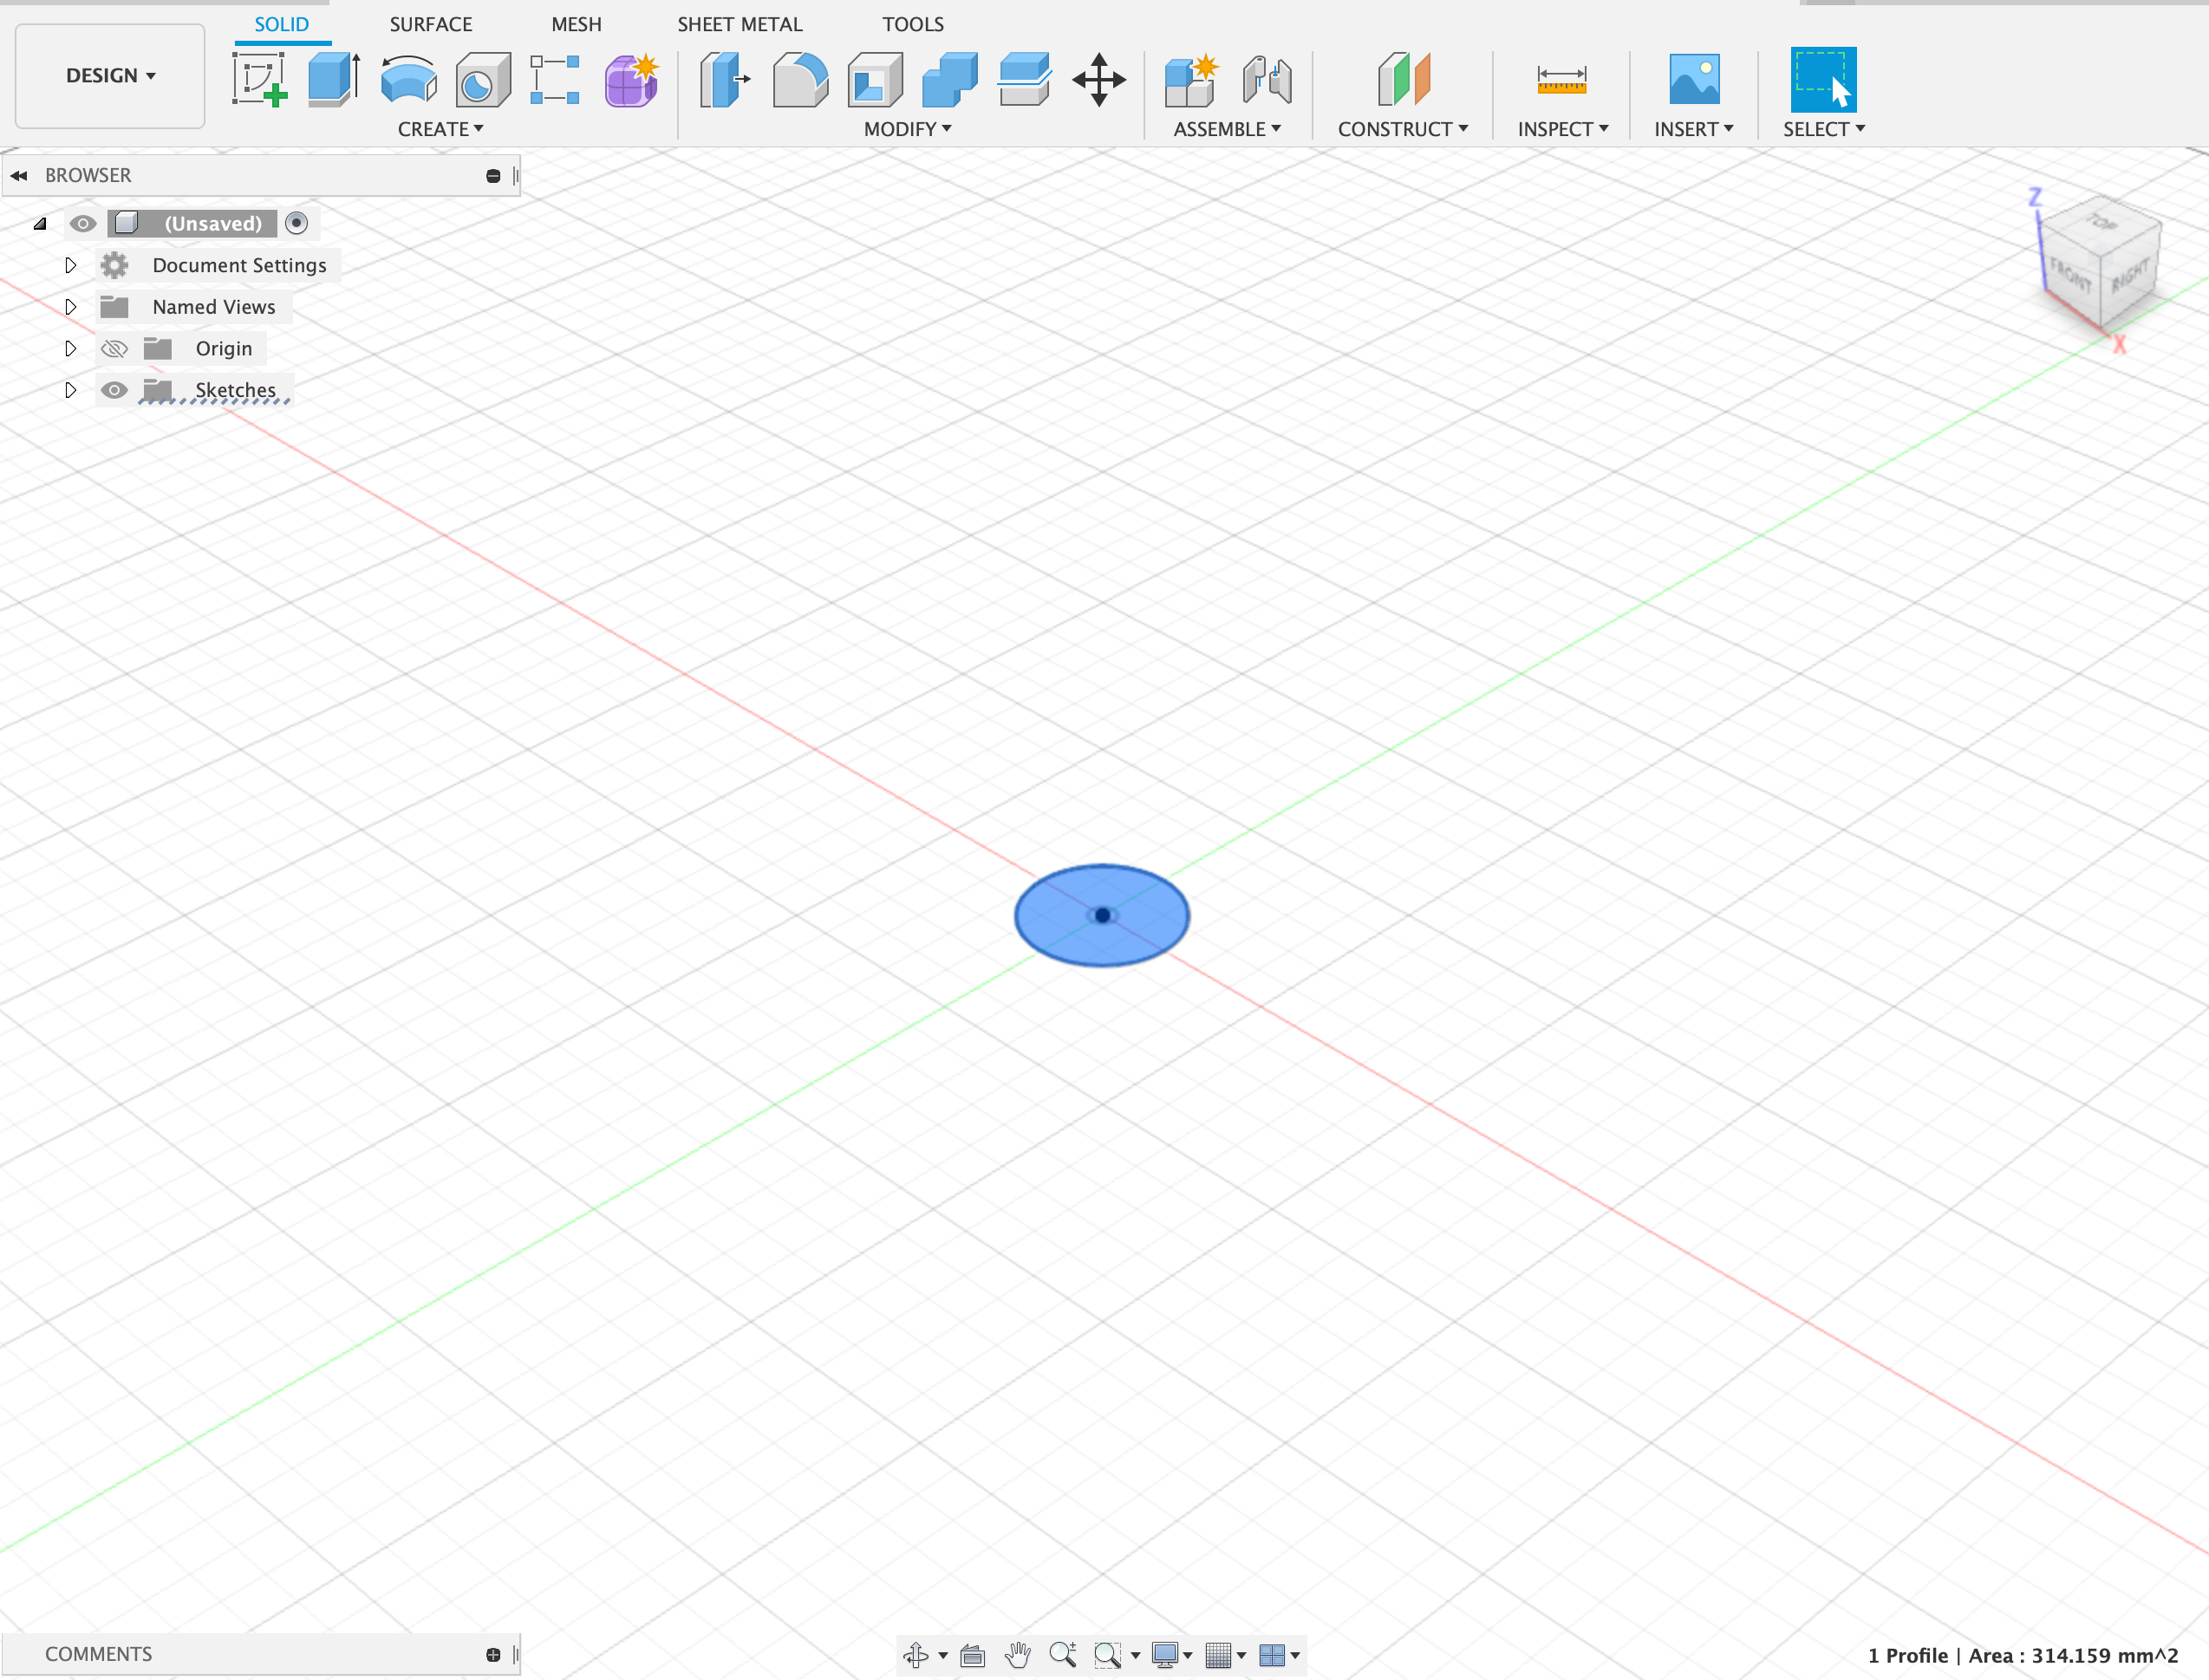Viewport: 2209px width, 1680px height.
Task: Select the New Component tool
Action: click(x=1191, y=79)
